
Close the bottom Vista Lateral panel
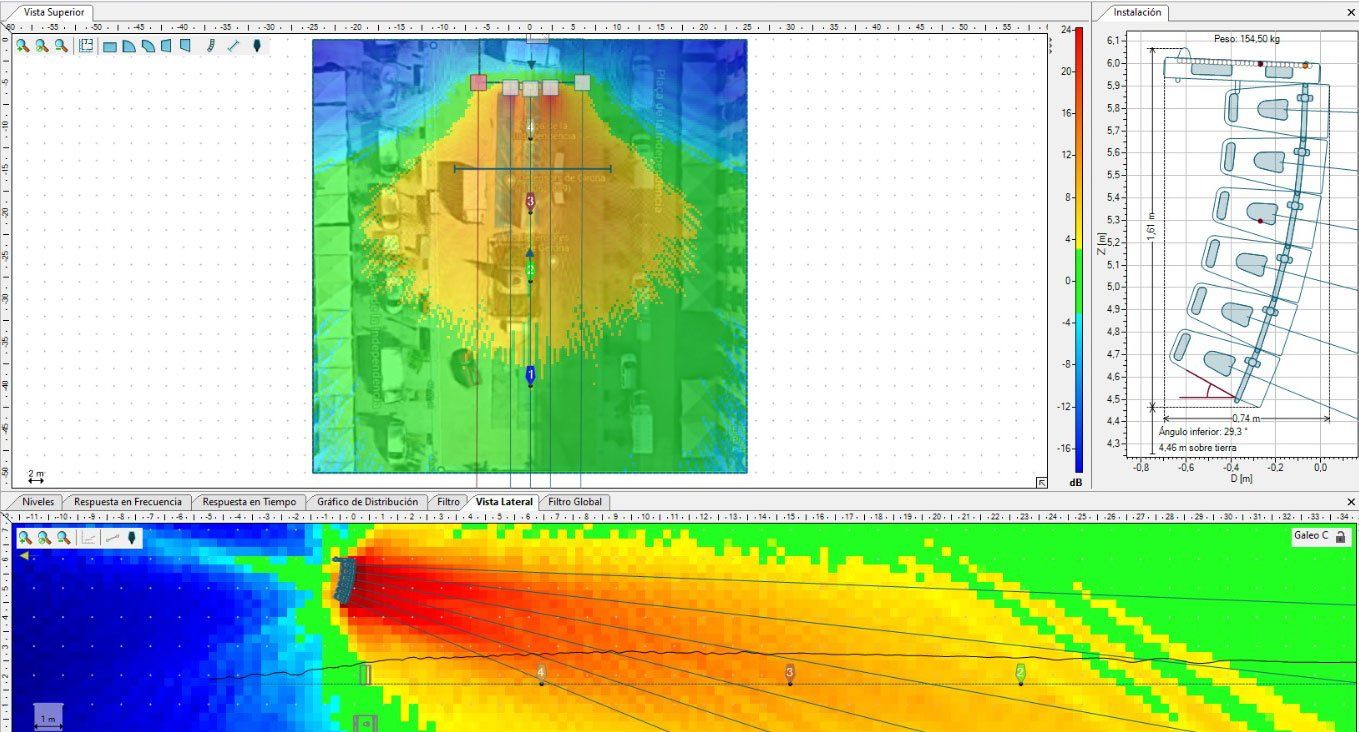1351,501
